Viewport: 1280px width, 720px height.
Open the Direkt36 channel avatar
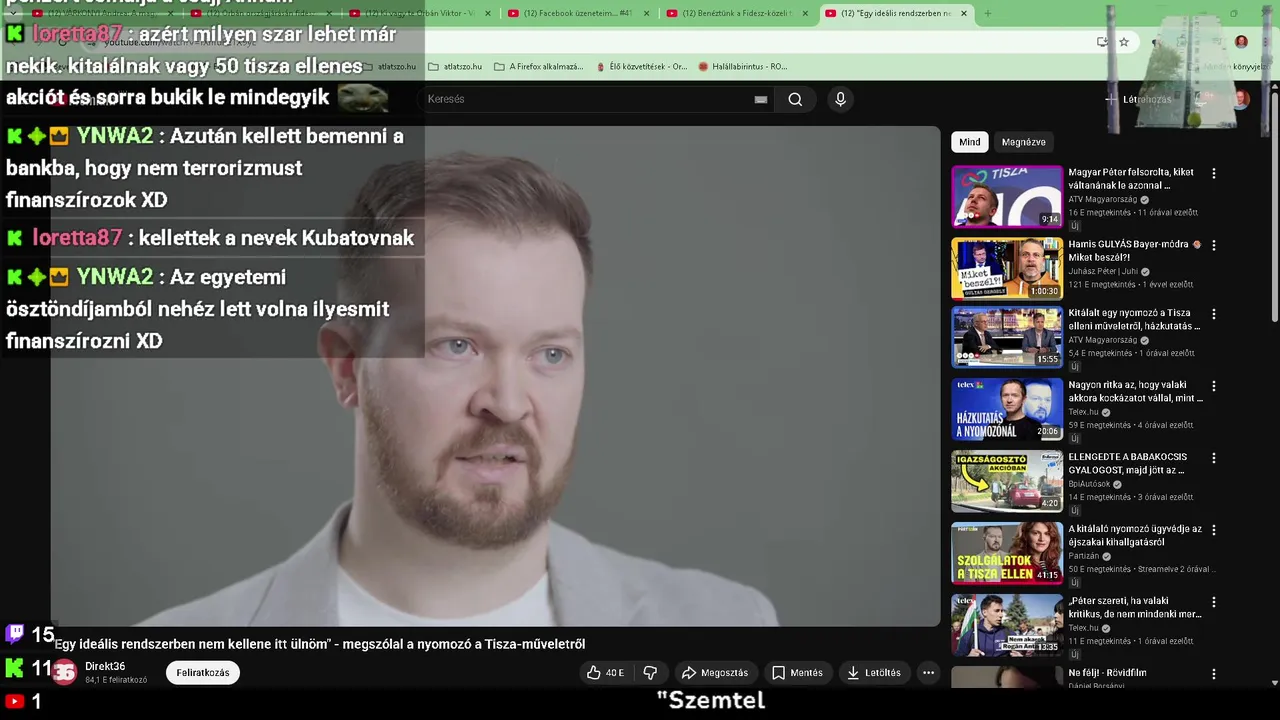pyautogui.click(x=64, y=673)
